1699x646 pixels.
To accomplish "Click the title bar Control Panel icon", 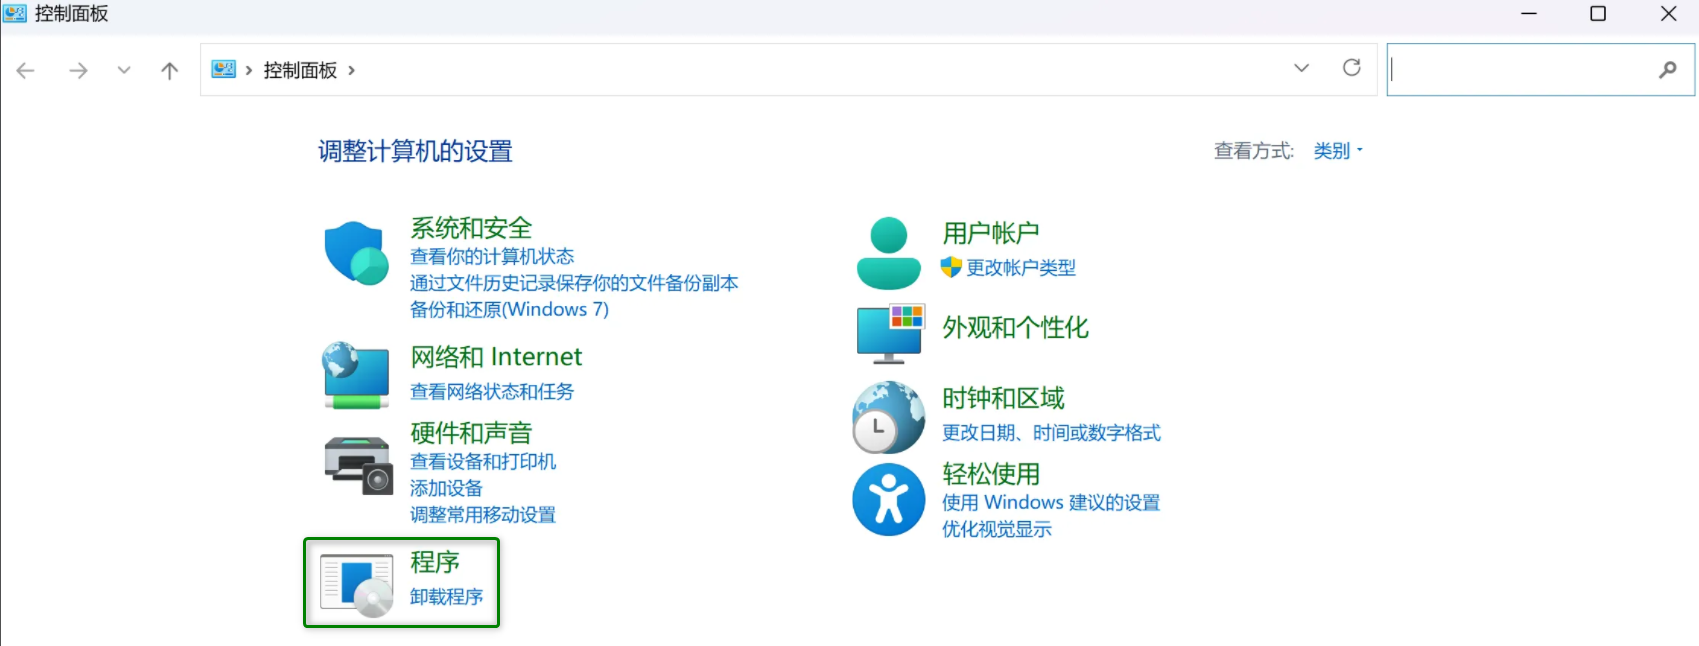I will coord(14,14).
